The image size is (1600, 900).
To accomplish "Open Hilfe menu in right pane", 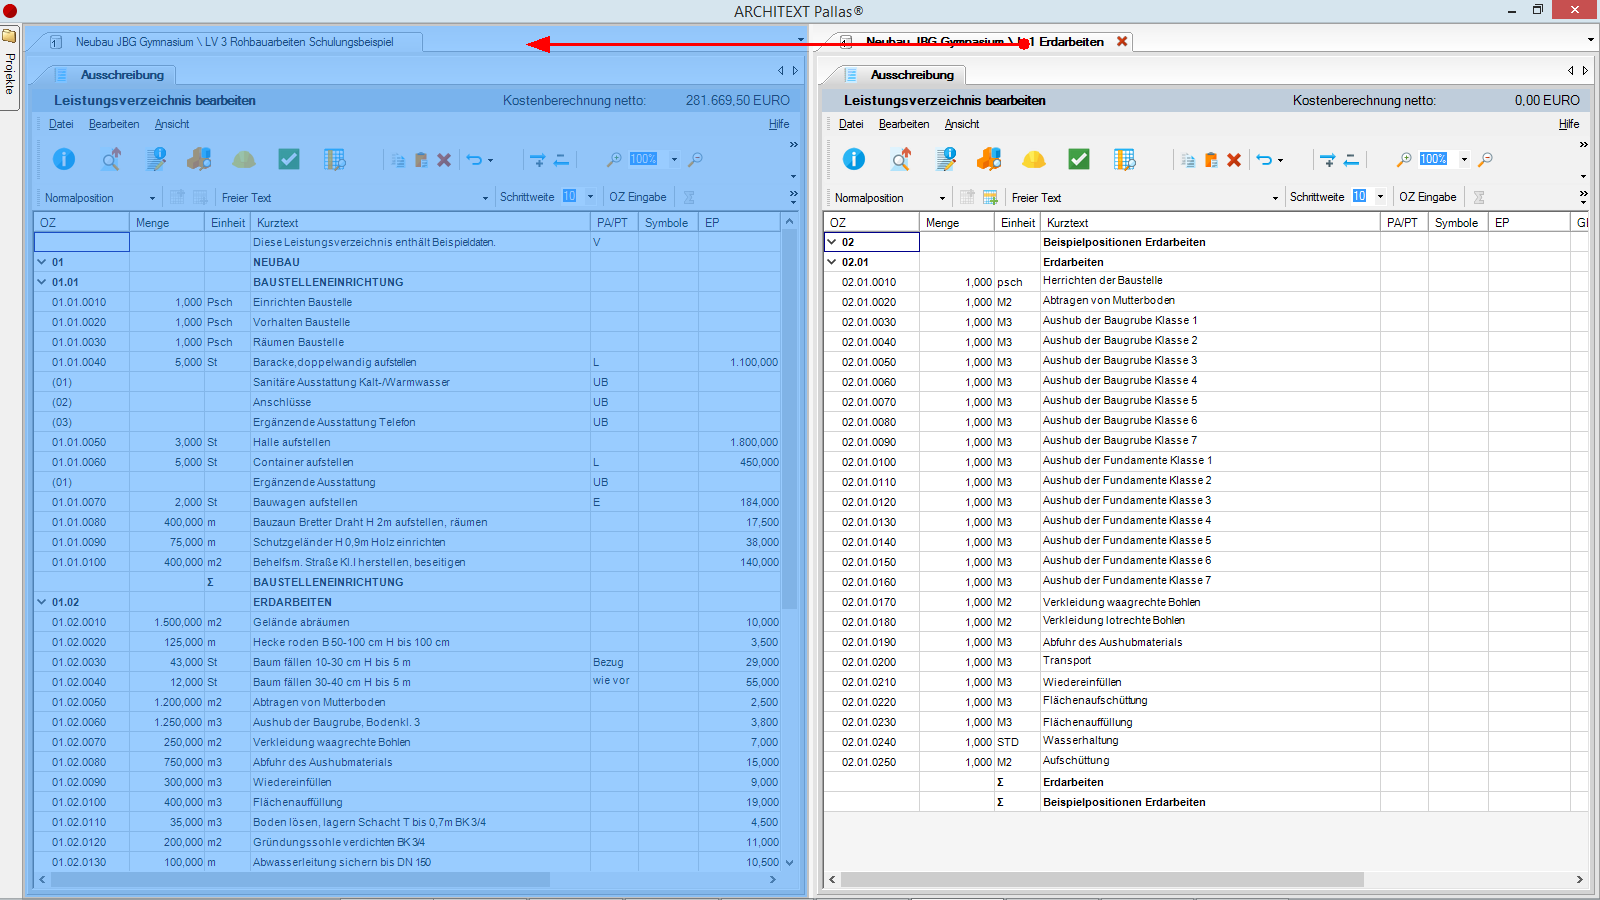I will [1569, 124].
